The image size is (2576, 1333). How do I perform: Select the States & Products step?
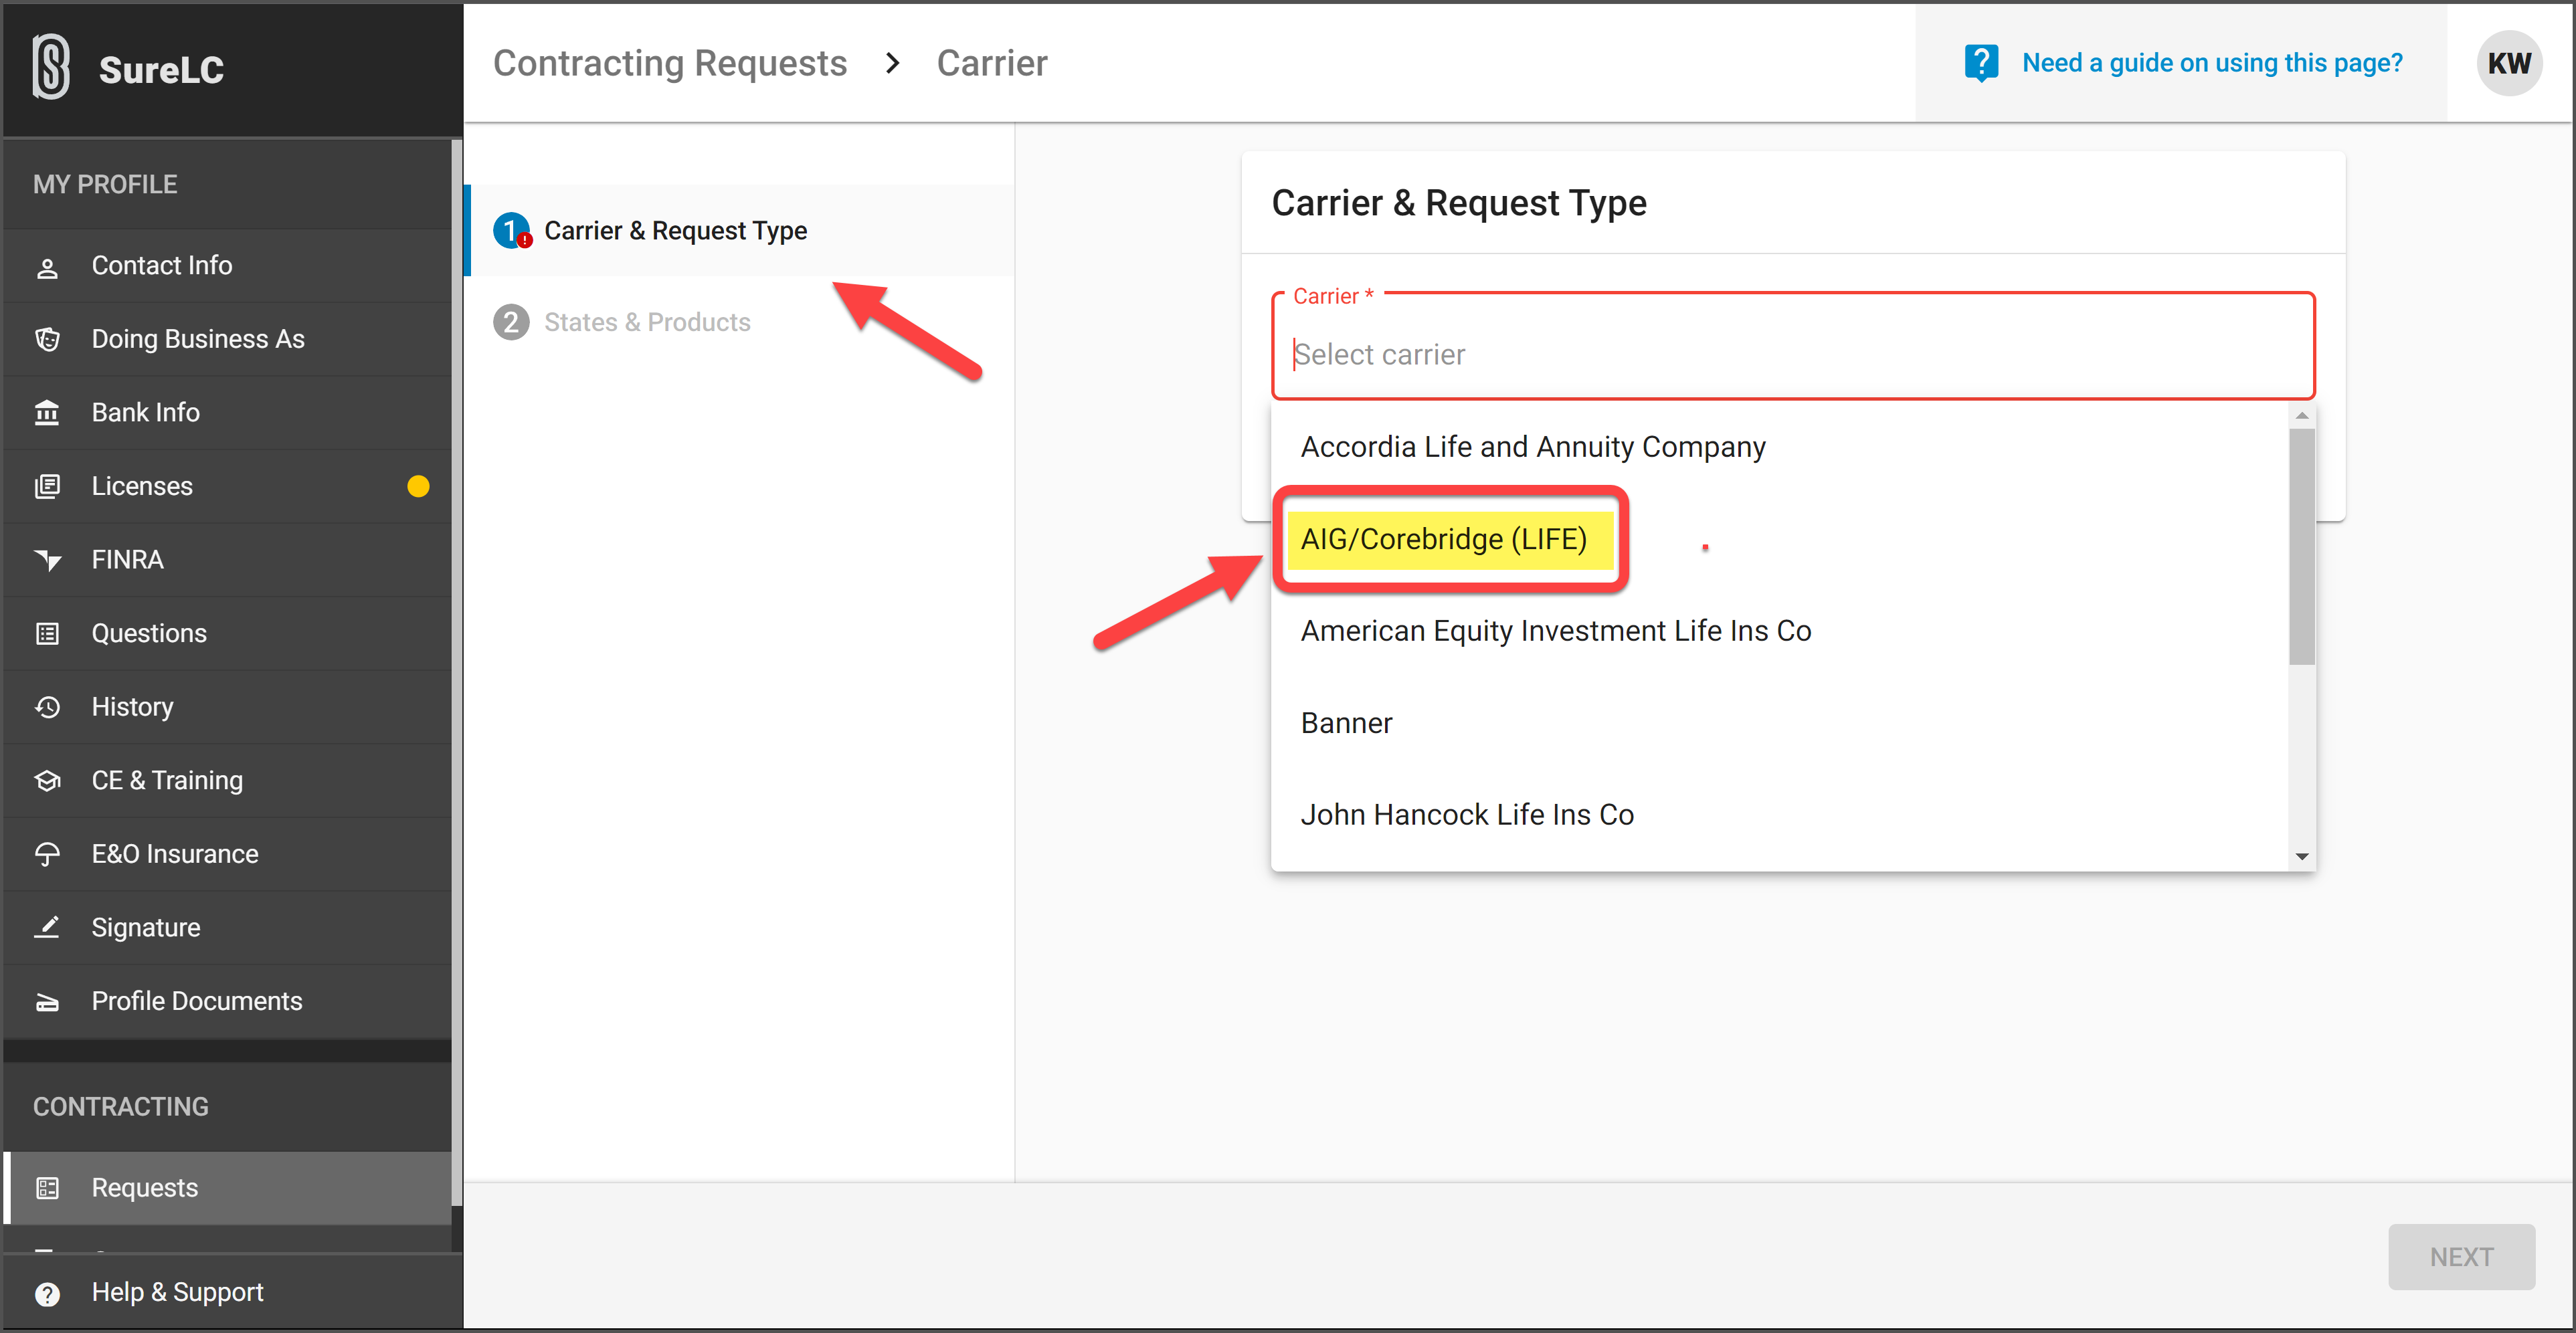[740, 322]
